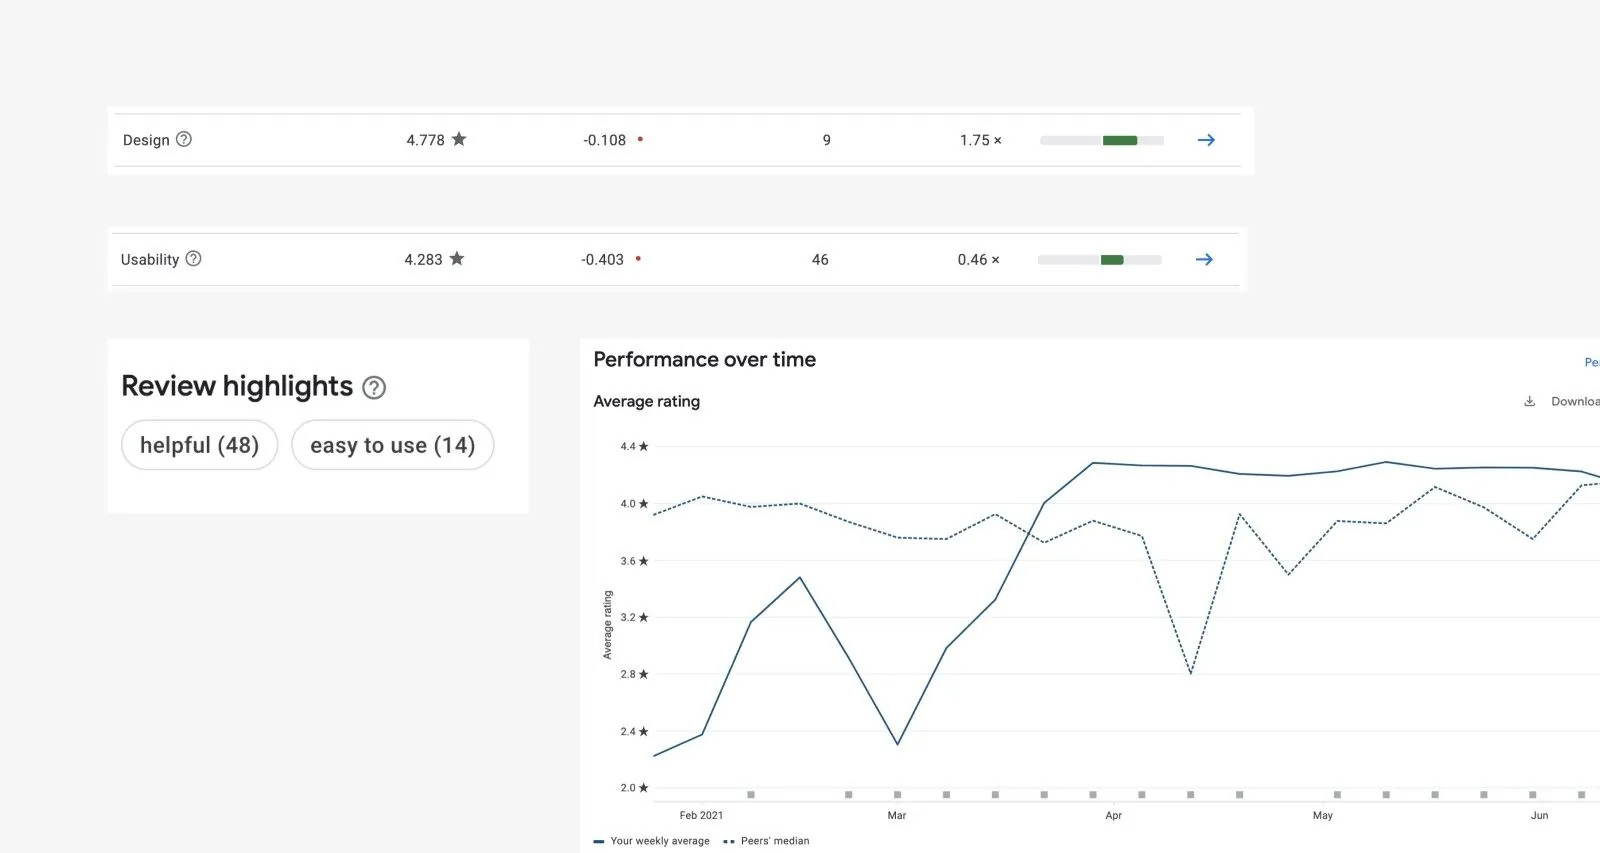The image size is (1600, 853).
Task: Click the Usability row label
Action: pos(150,259)
